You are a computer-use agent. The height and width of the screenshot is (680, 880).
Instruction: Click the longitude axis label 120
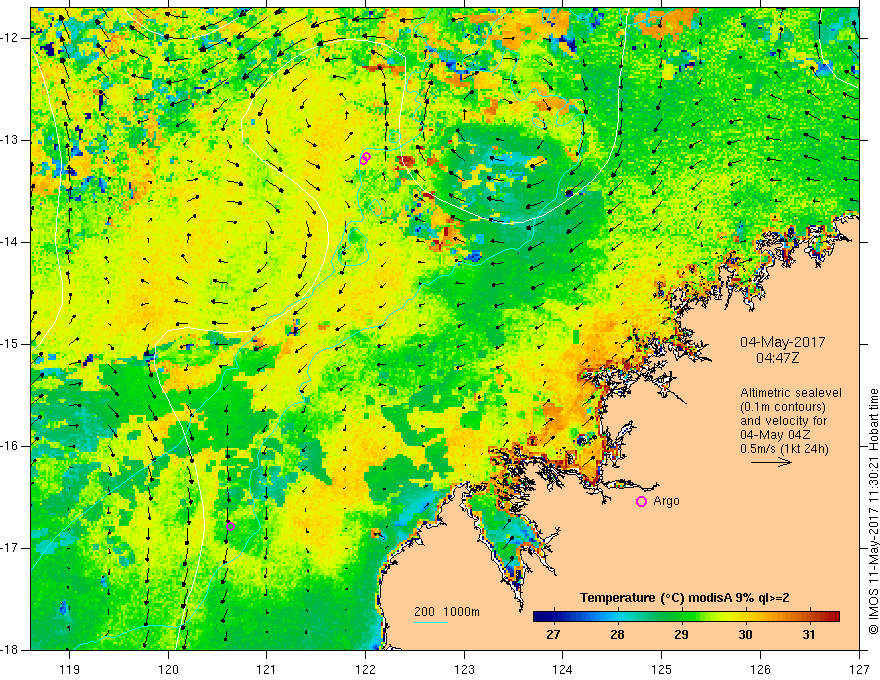coord(168,669)
